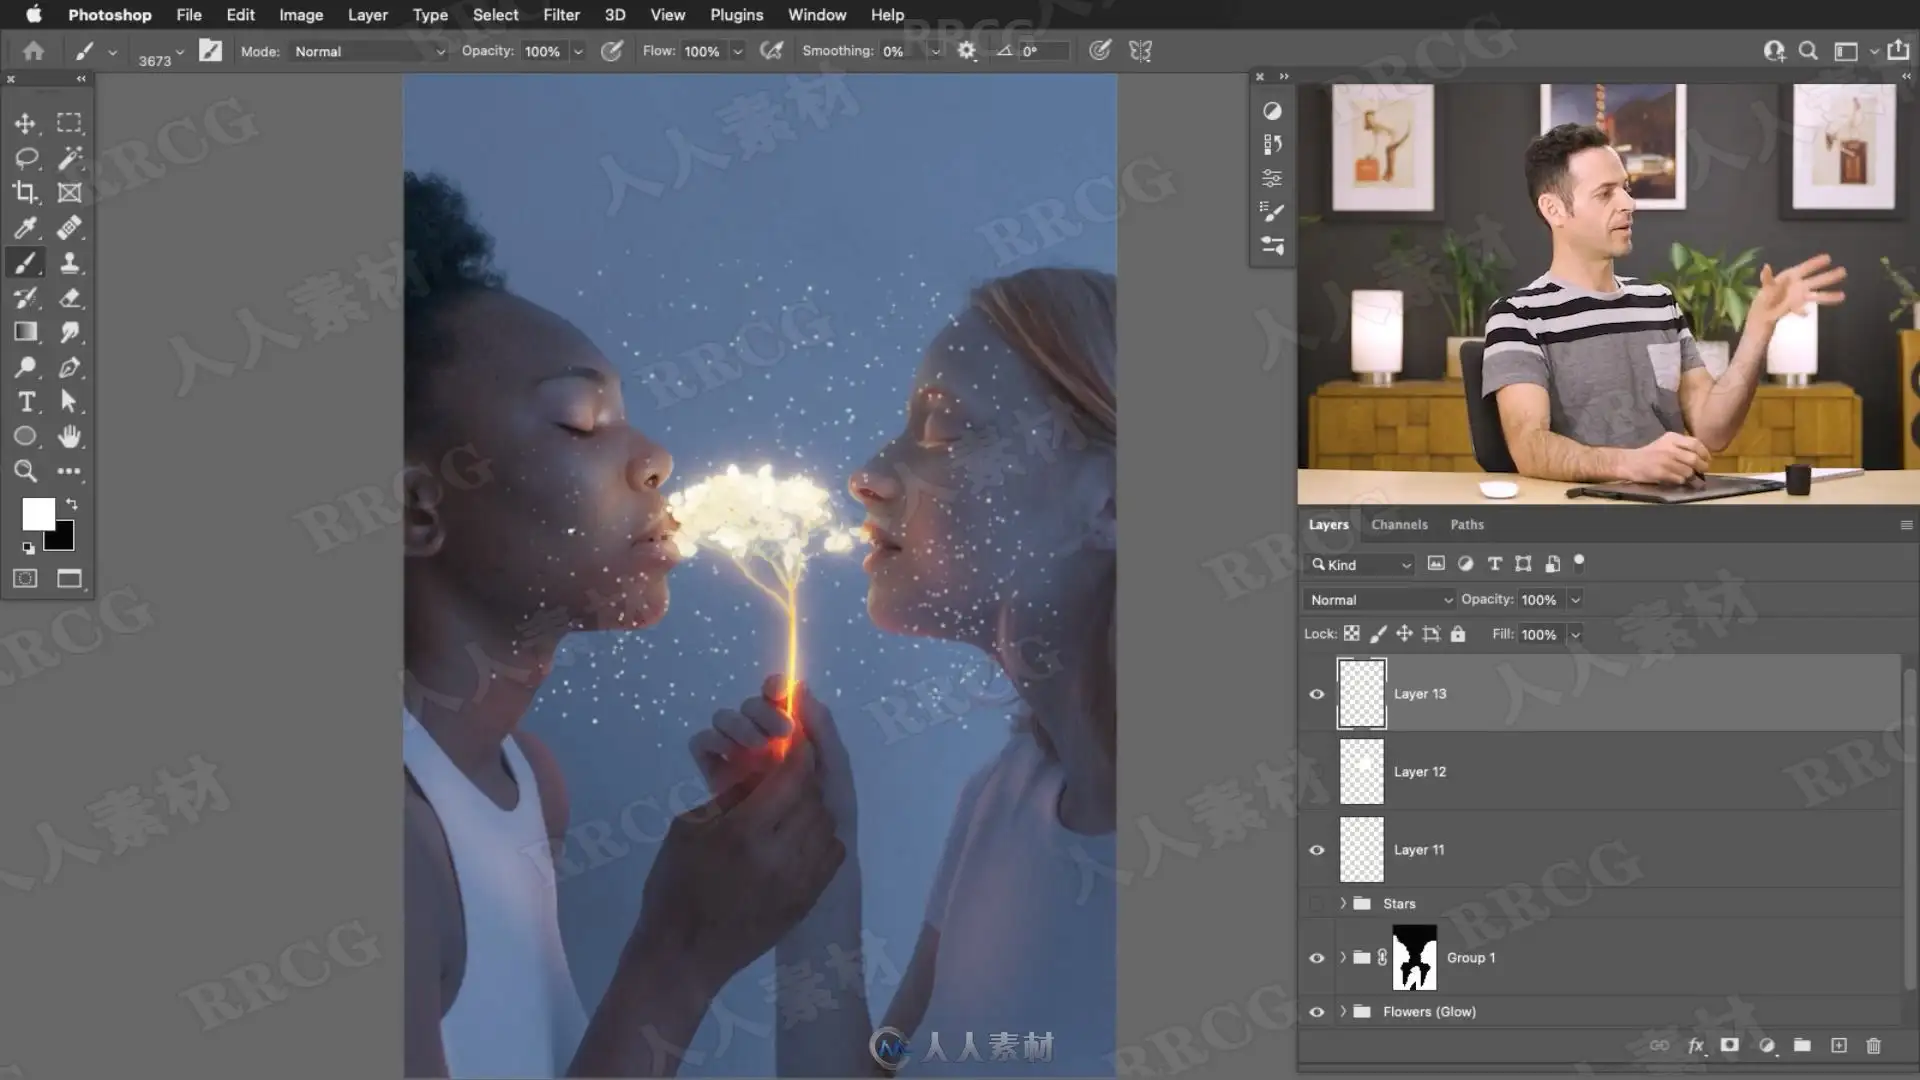Select the Hand tool

click(69, 436)
